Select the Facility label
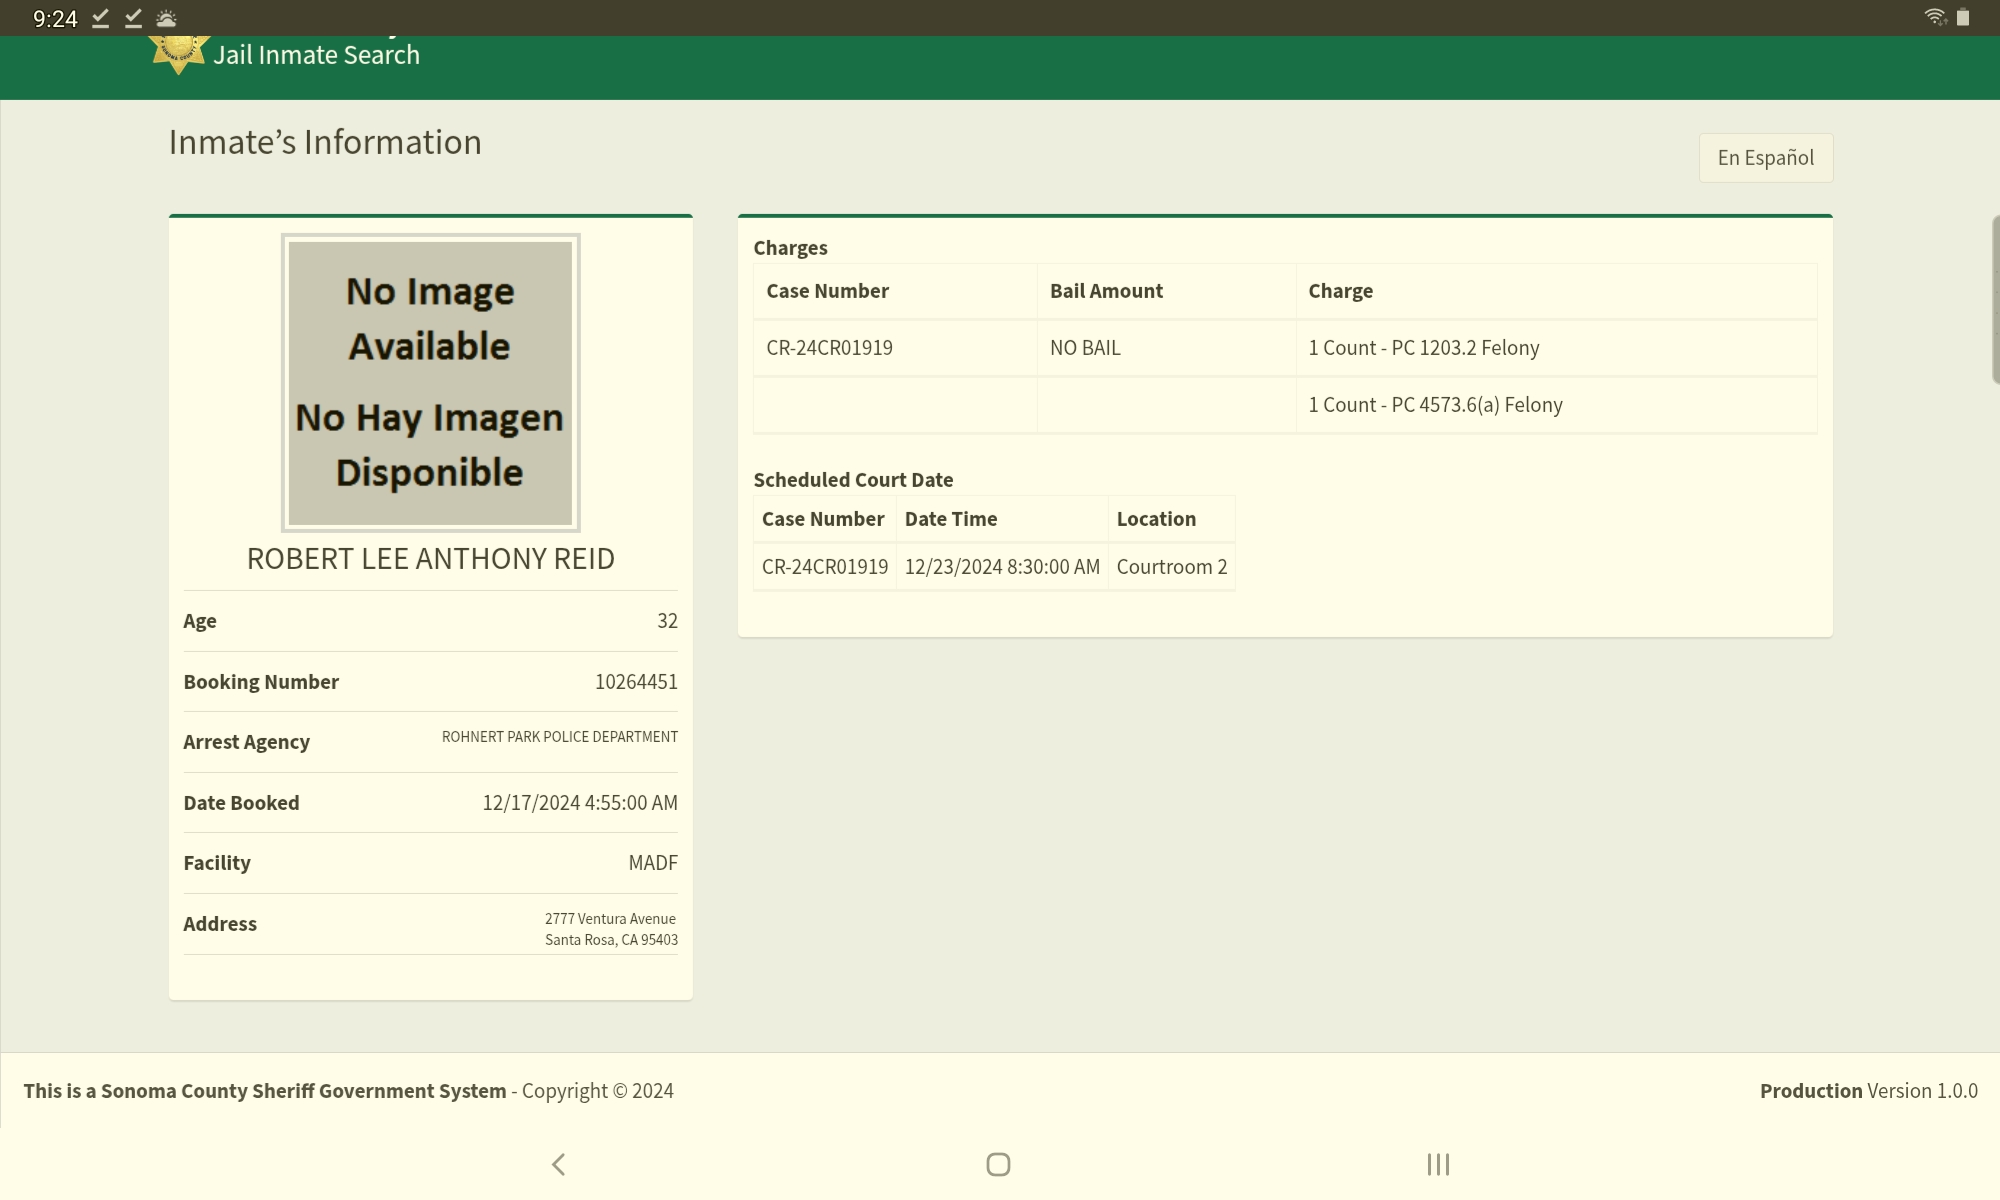 [217, 863]
